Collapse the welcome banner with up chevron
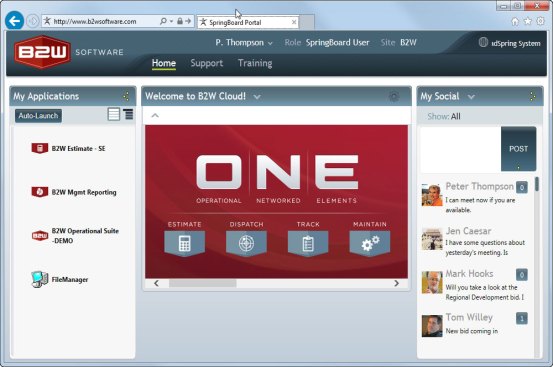The image size is (553, 367). [x=155, y=115]
